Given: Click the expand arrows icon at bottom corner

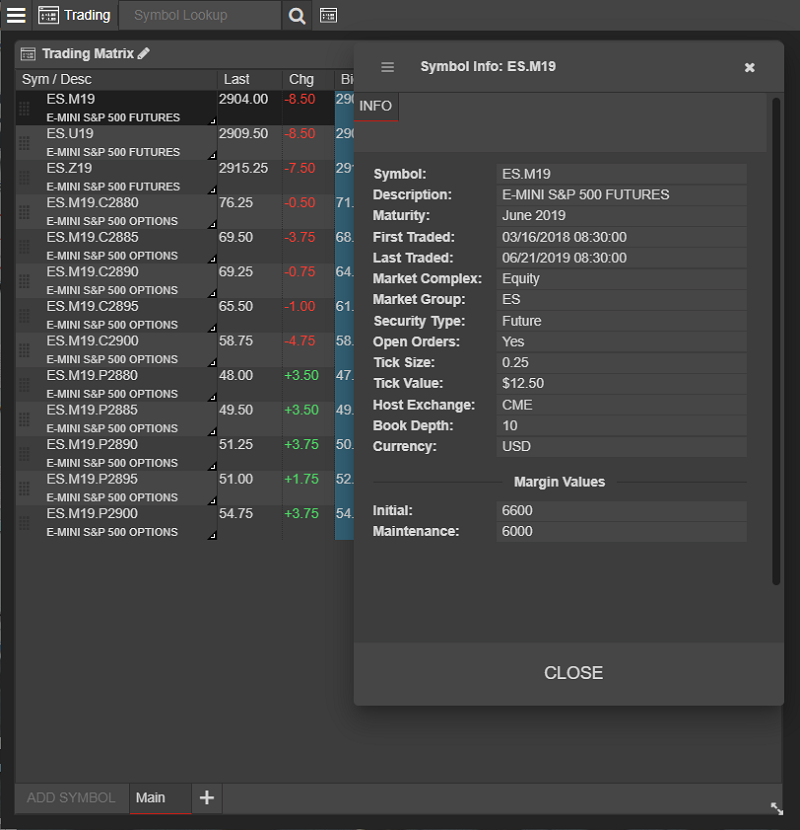Looking at the screenshot, I should click(x=777, y=808).
